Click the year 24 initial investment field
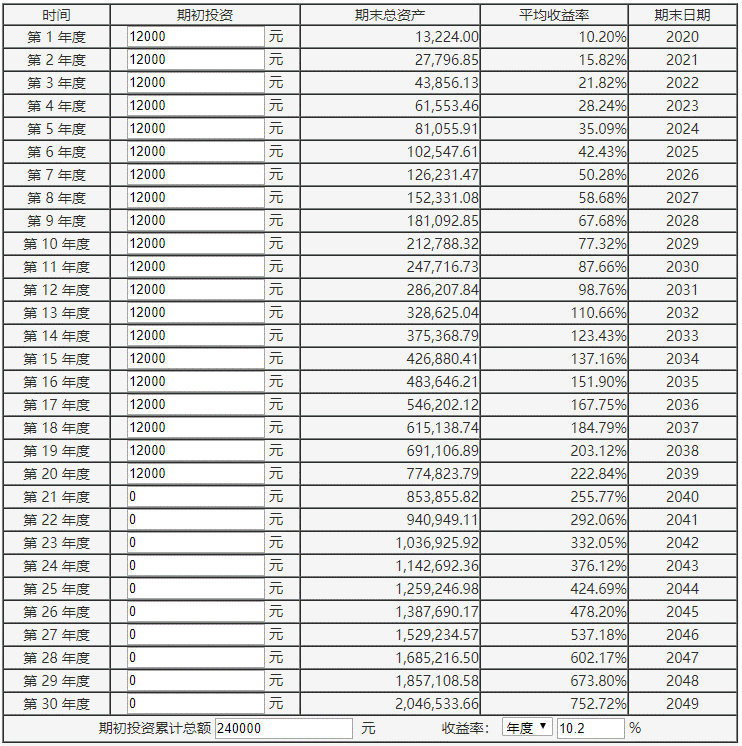The width and height of the screenshot is (742, 746). click(x=195, y=565)
